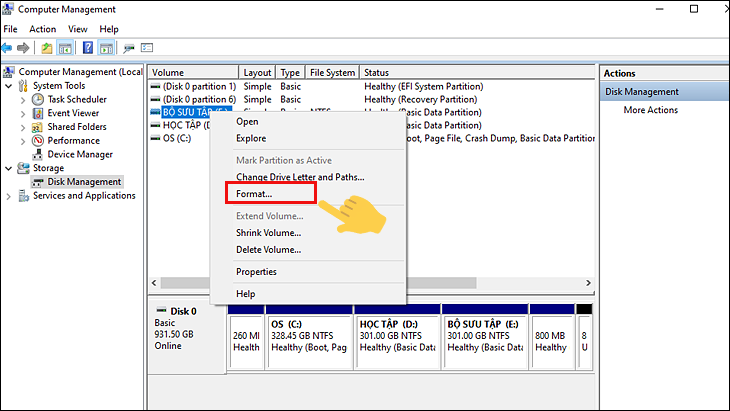The image size is (730, 411).
Task: Click the Shared Folders icon in tree
Action: coord(38,127)
